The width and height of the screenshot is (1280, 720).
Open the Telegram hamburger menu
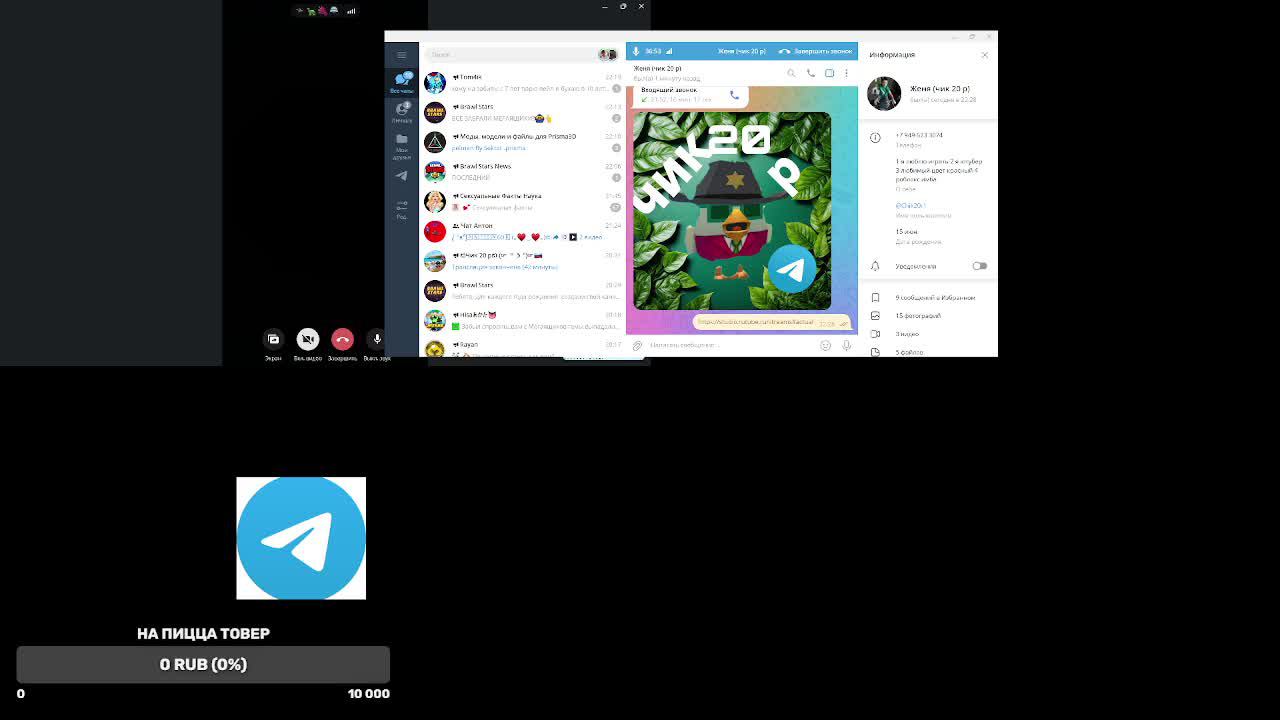[402, 55]
